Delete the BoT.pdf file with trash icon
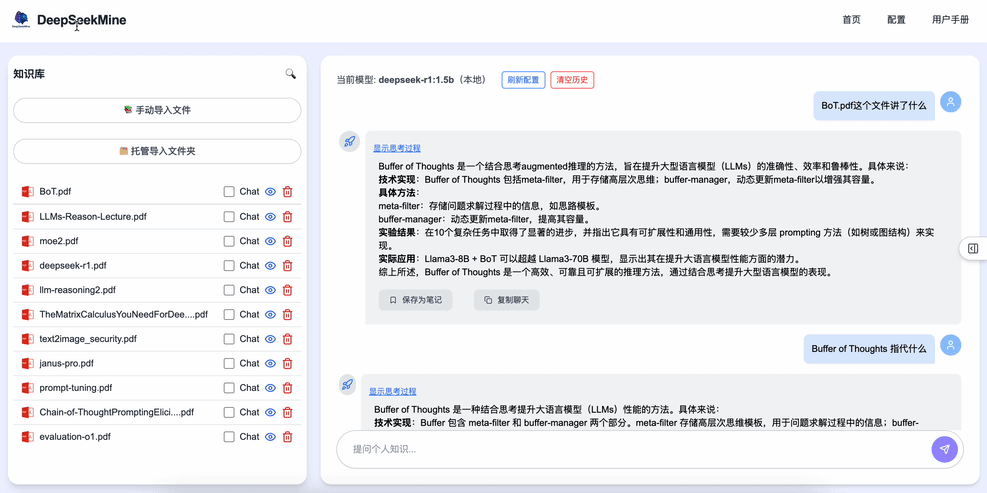Image resolution: width=987 pixels, height=493 pixels. click(288, 192)
